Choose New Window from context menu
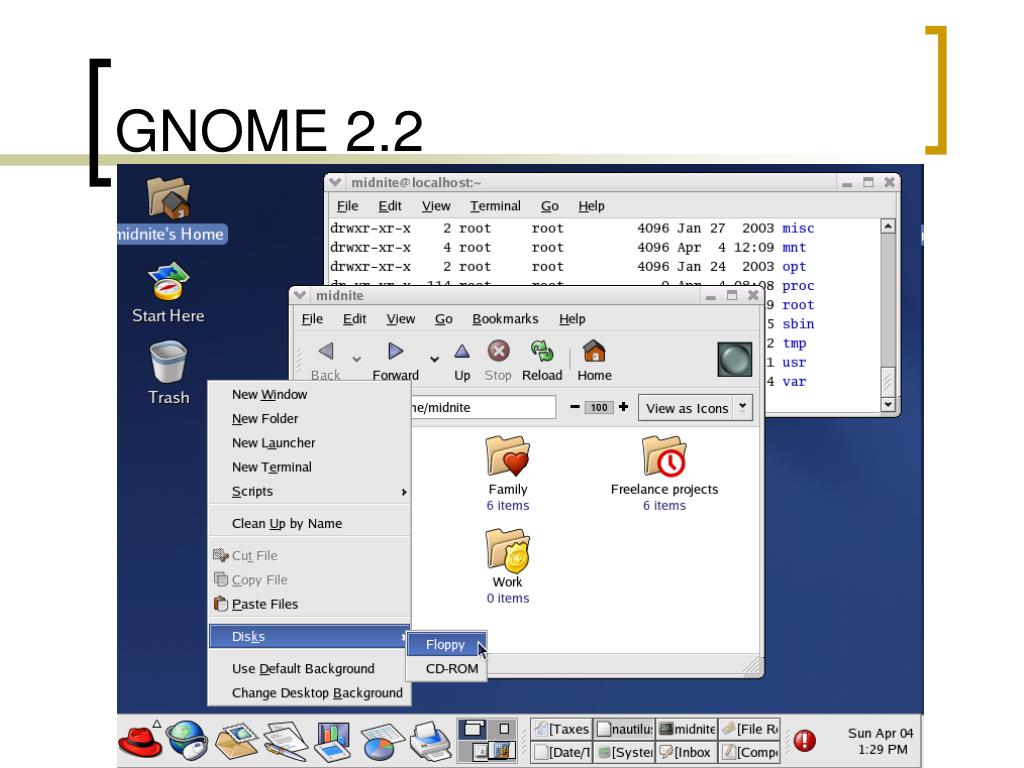The width and height of the screenshot is (1024, 768). click(310, 394)
